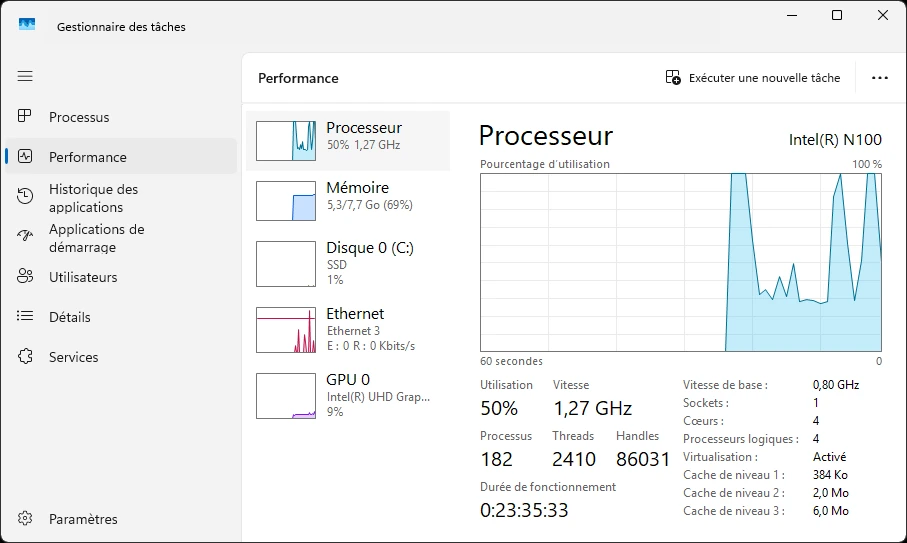Viewport: 907px width, 543px height.
Task: Click the uptime value 0:23:35:33
Action: (524, 510)
